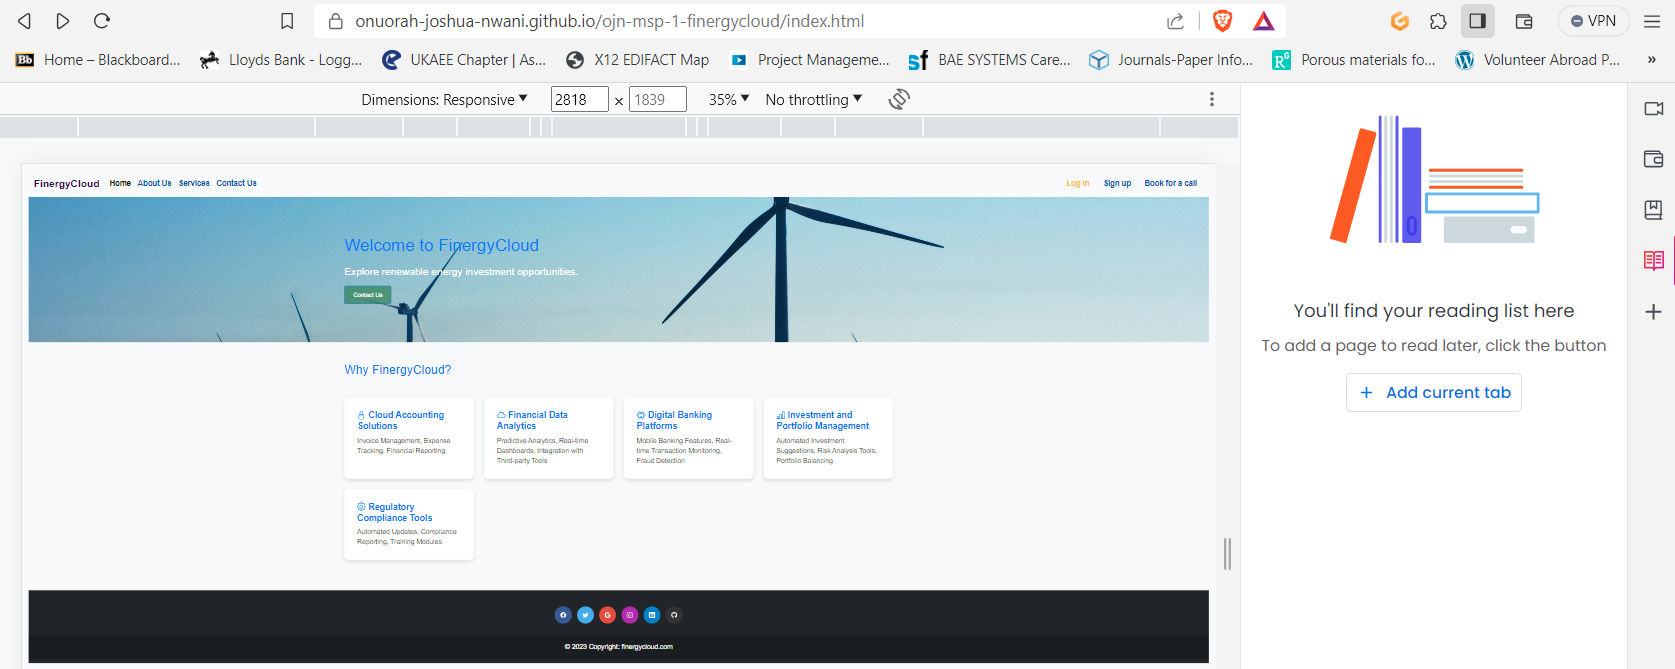The width and height of the screenshot is (1675, 669).
Task: Open Financial Data Analytics card
Action: (548, 438)
